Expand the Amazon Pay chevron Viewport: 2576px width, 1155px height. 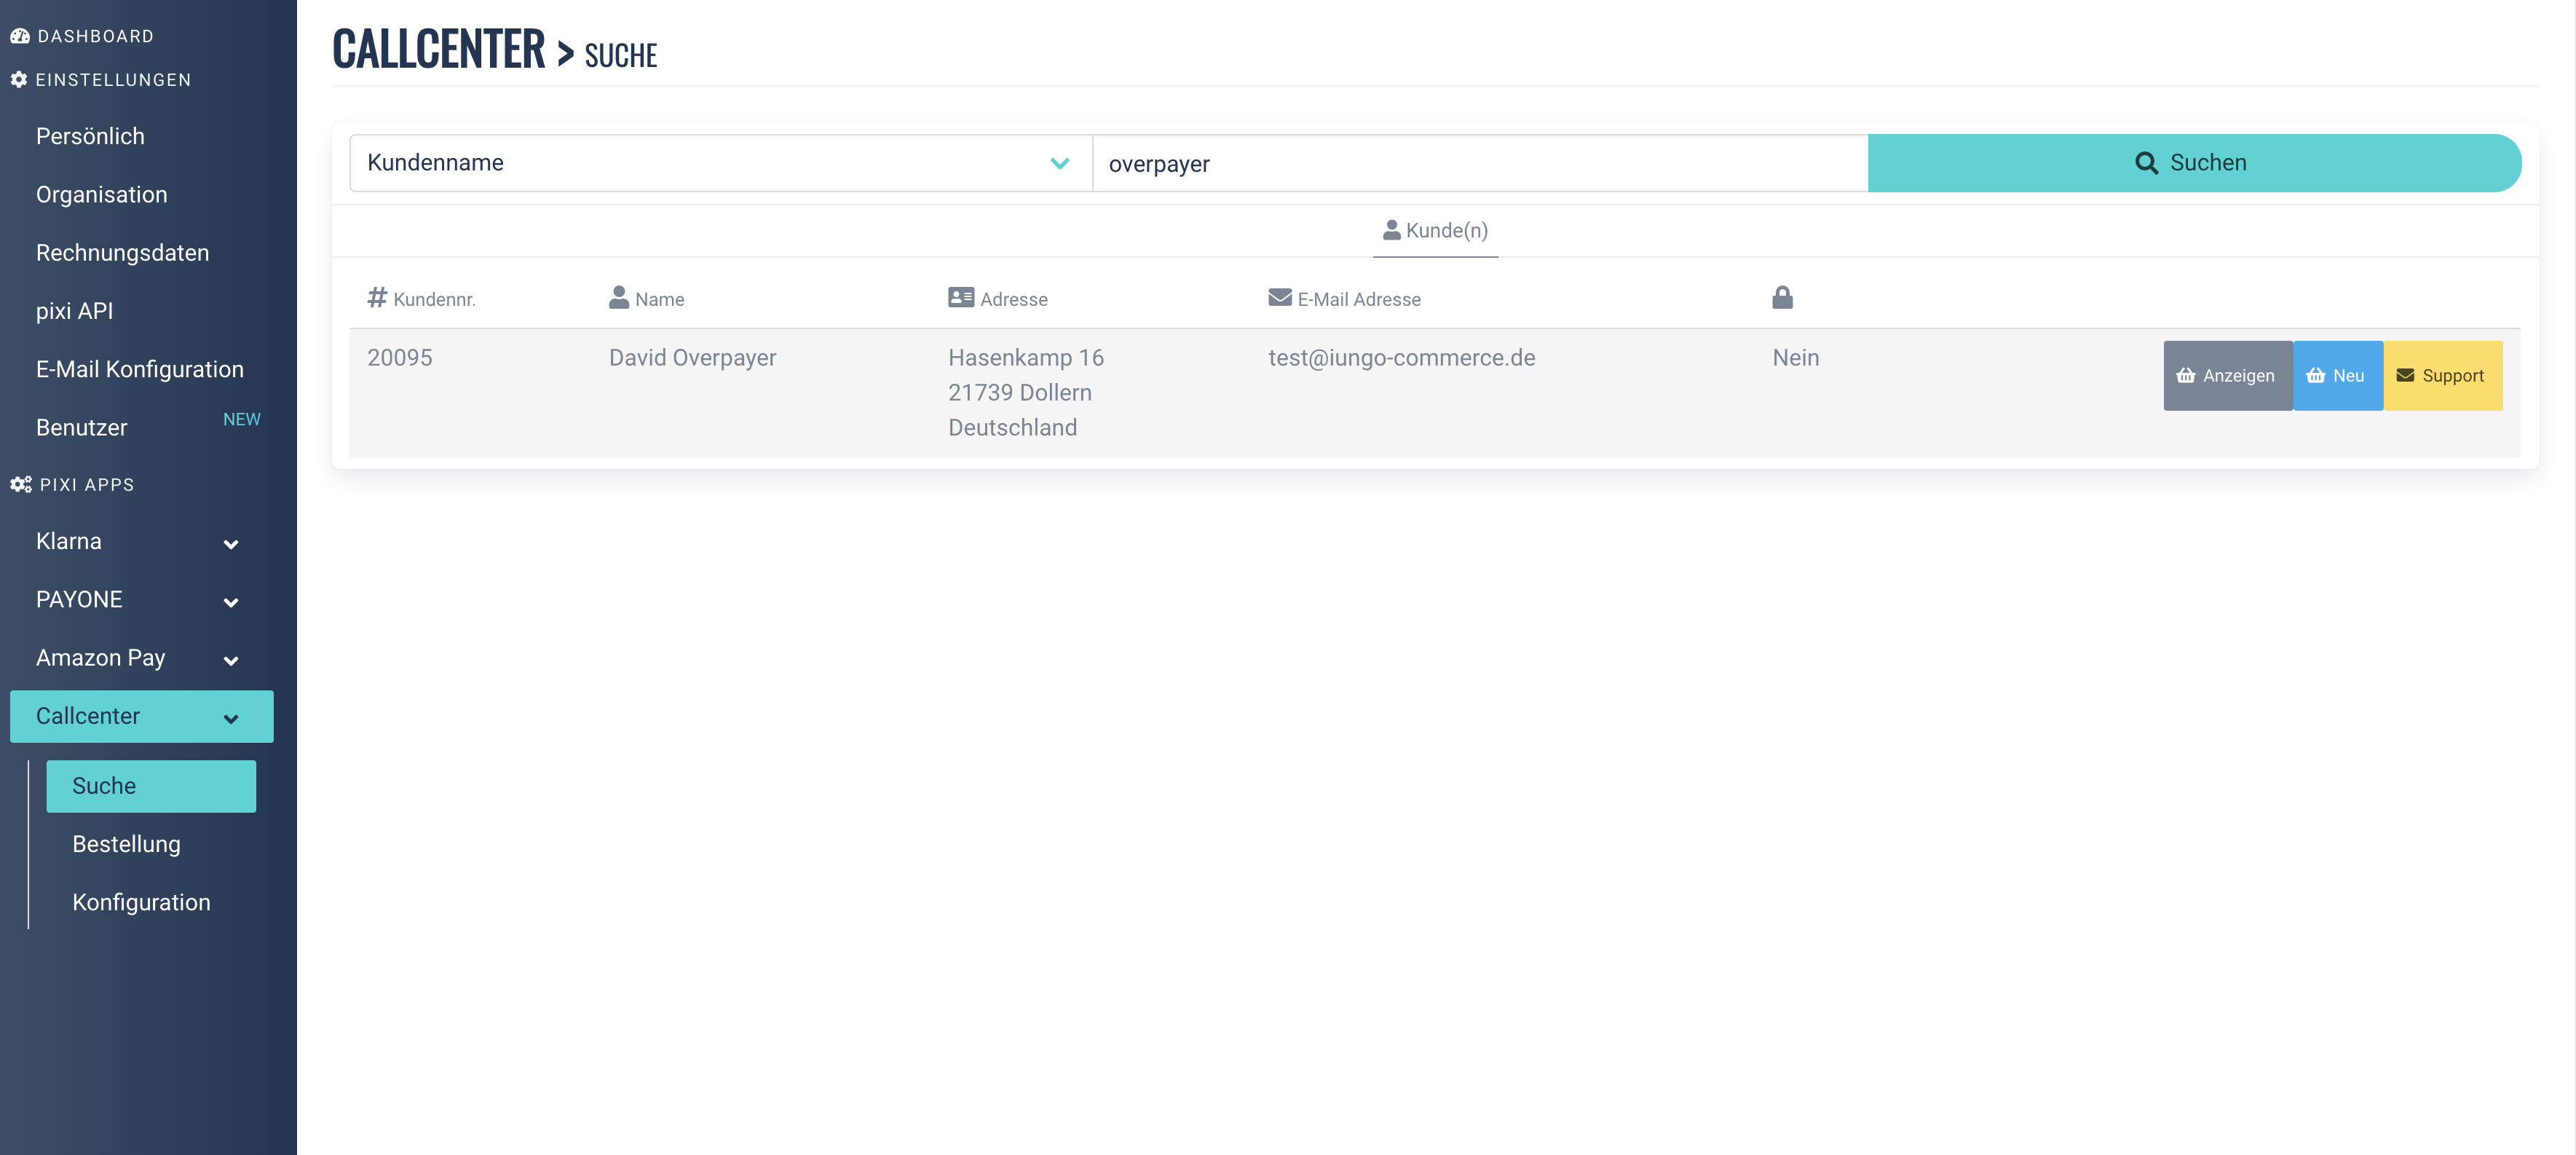coord(231,660)
